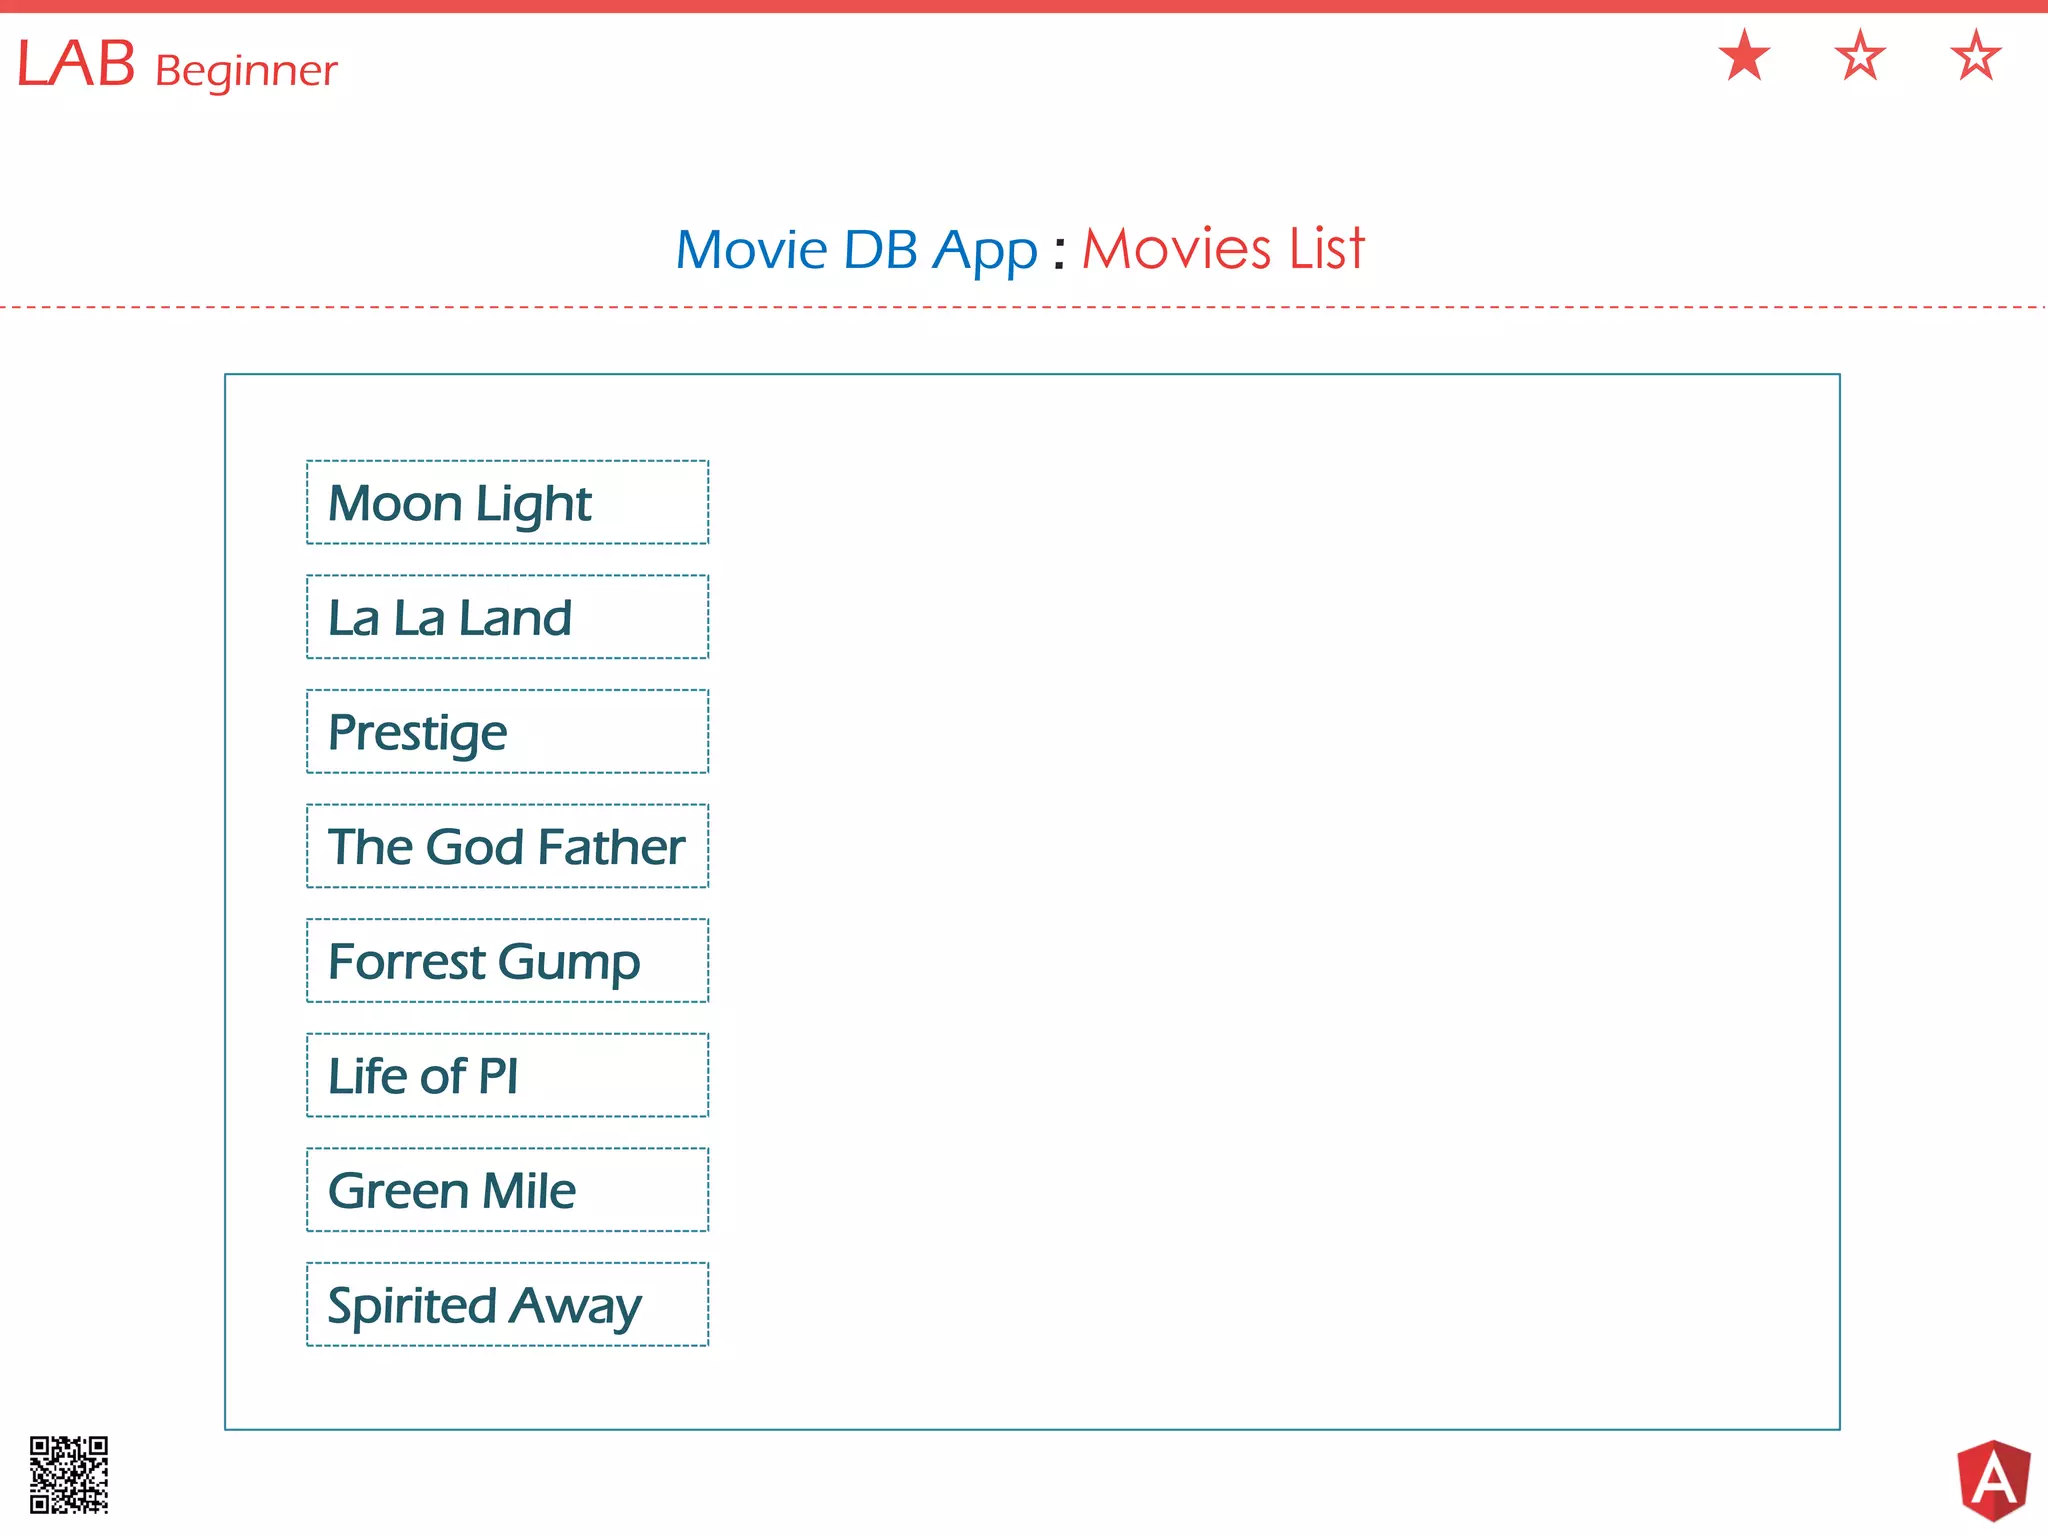Screen dimensions: 2048x1536
Task: Click the 'Beginner' level label
Action: (x=246, y=72)
